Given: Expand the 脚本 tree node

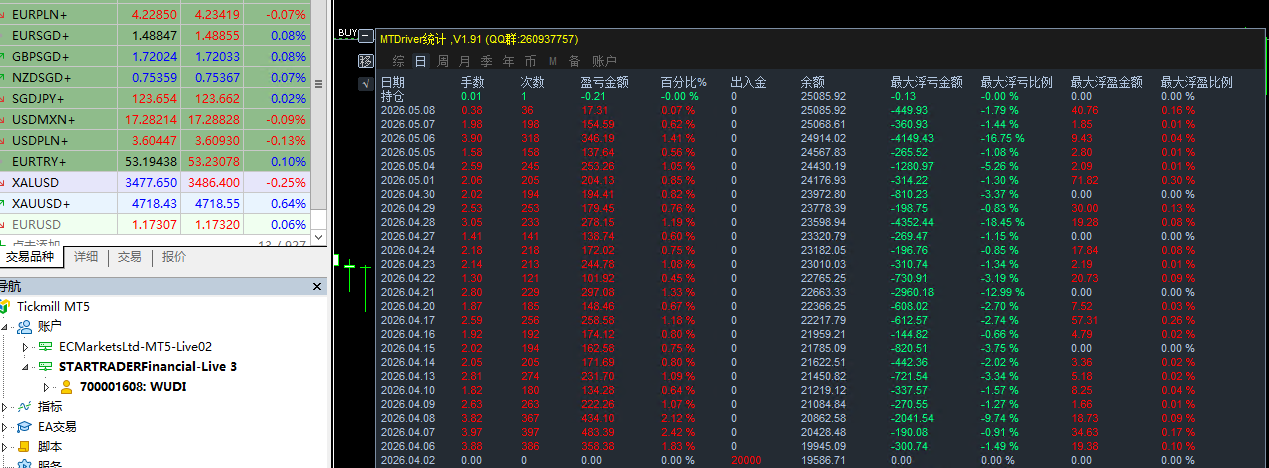Looking at the screenshot, I should (6, 446).
